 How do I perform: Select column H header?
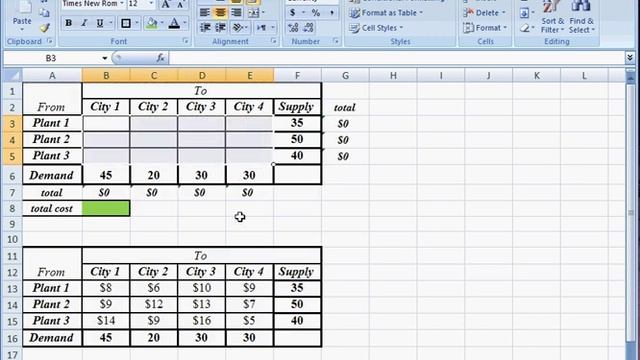(393, 76)
